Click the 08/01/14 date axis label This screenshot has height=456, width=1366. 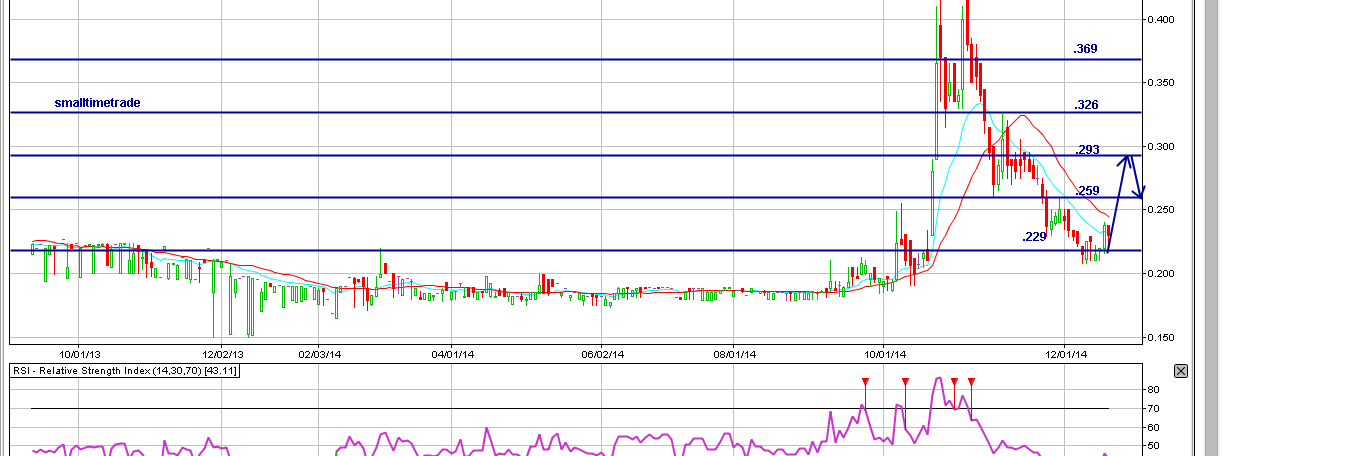(x=733, y=353)
